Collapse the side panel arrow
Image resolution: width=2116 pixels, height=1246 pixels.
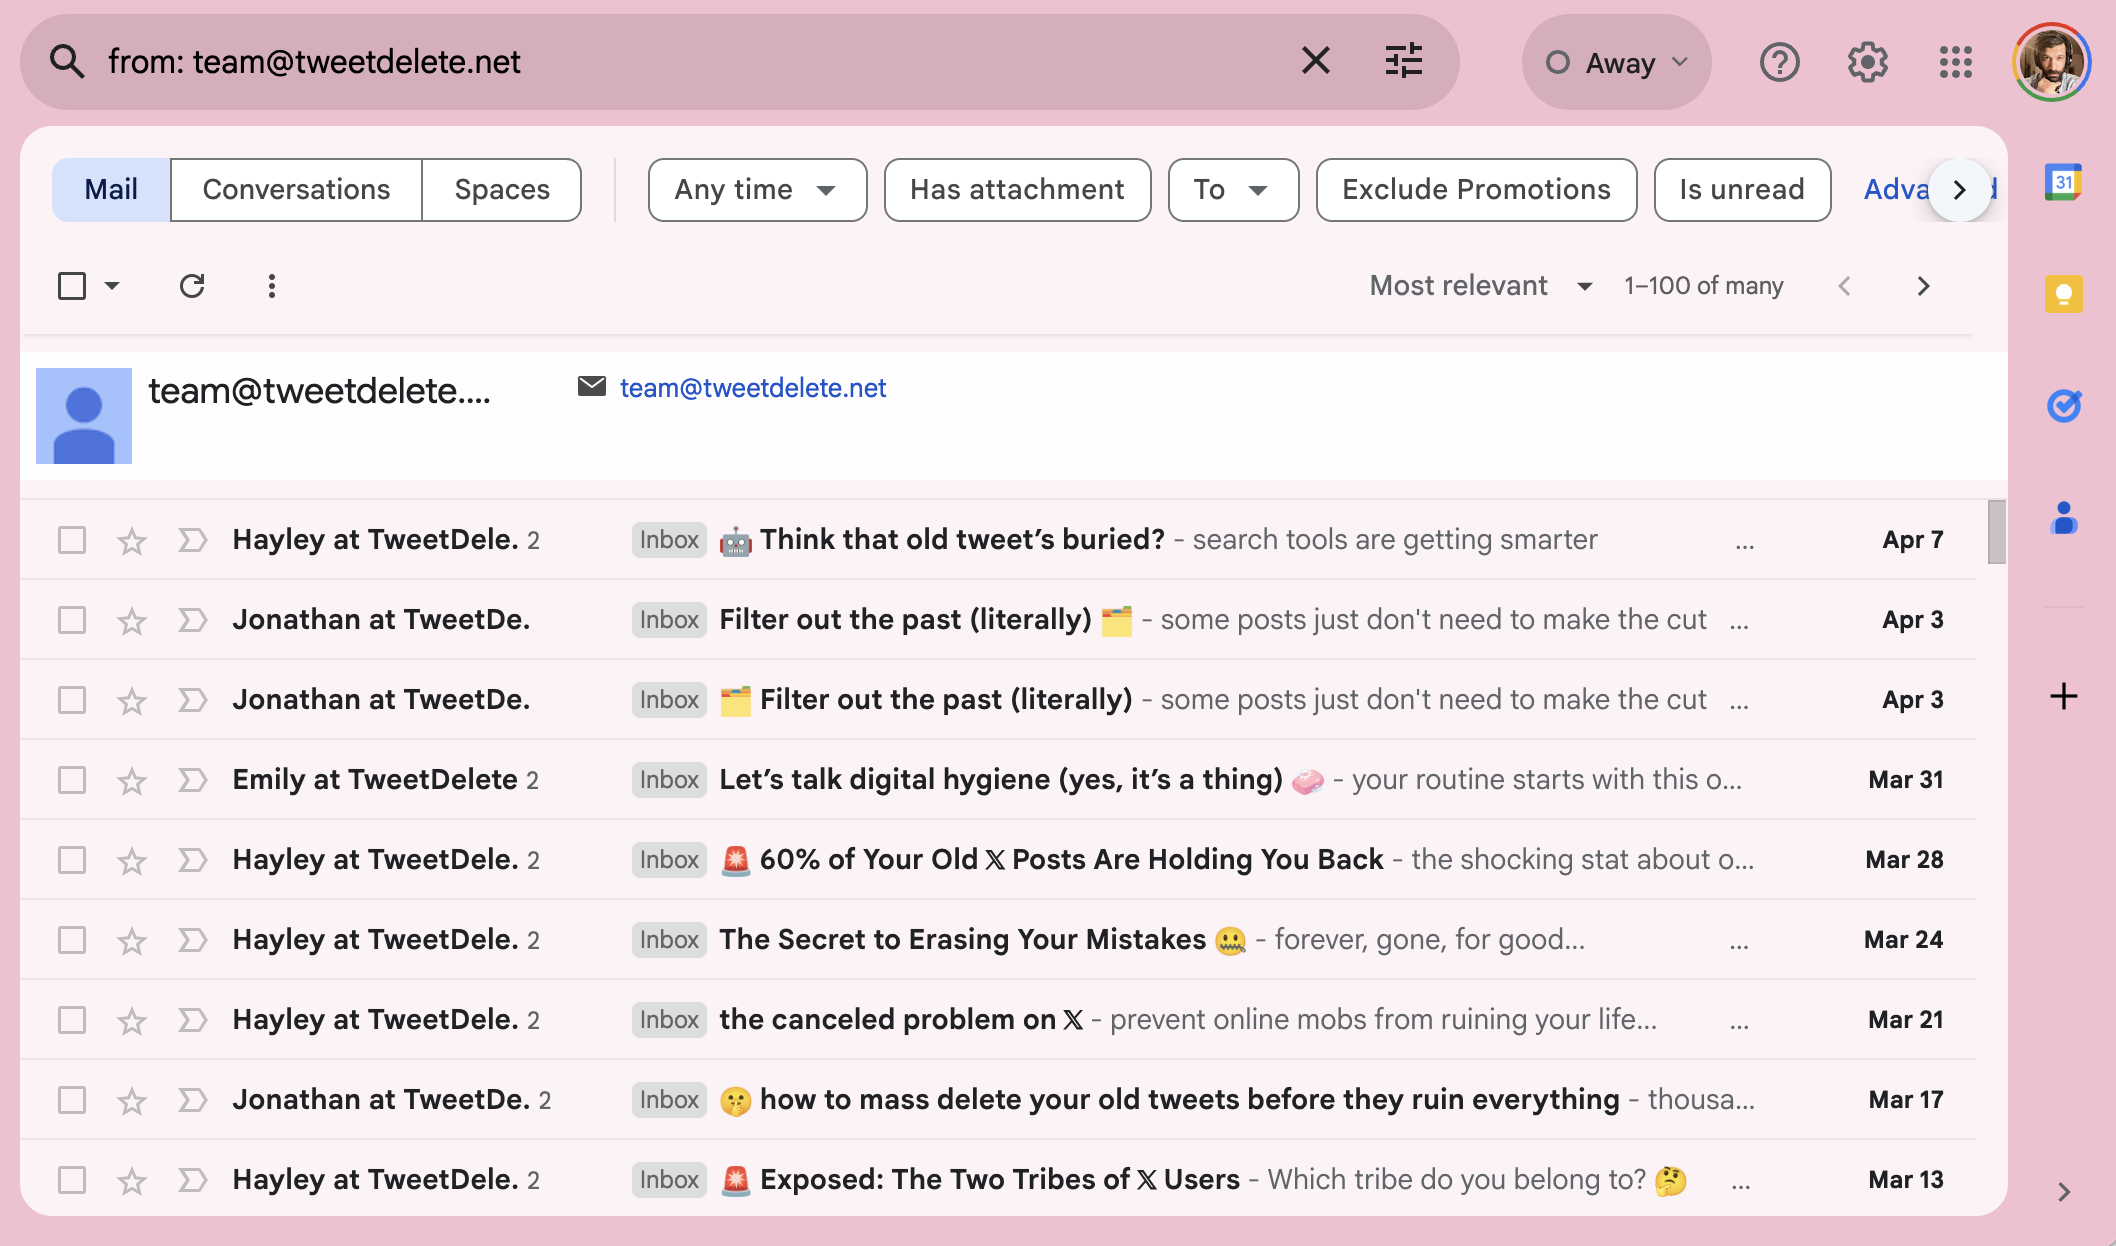2063,1192
